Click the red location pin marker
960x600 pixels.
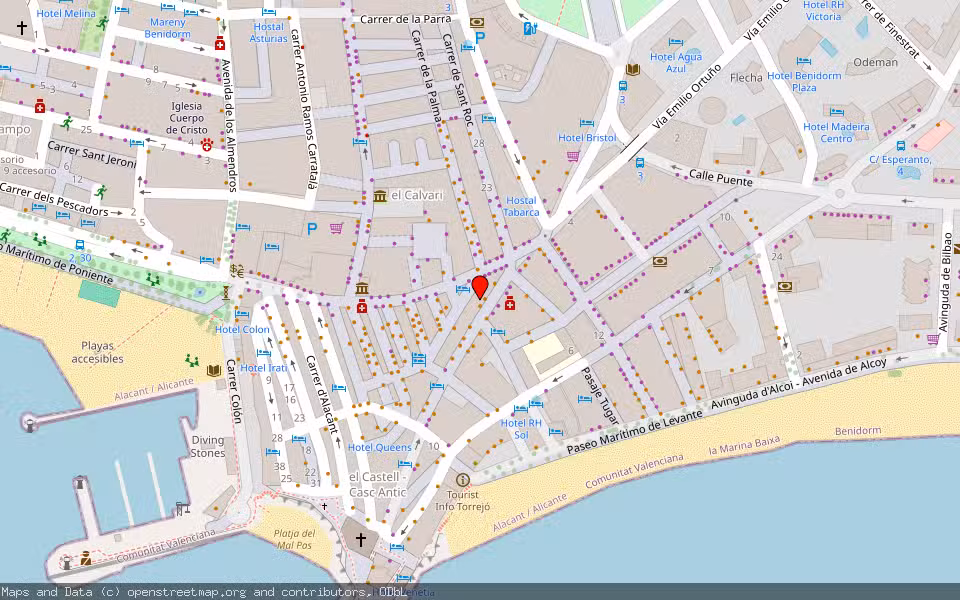480,287
